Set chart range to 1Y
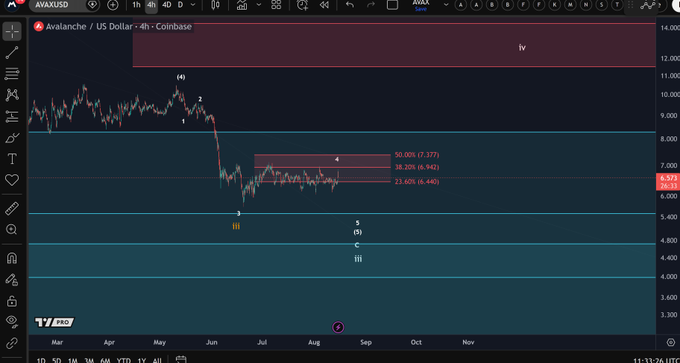 tap(141, 360)
